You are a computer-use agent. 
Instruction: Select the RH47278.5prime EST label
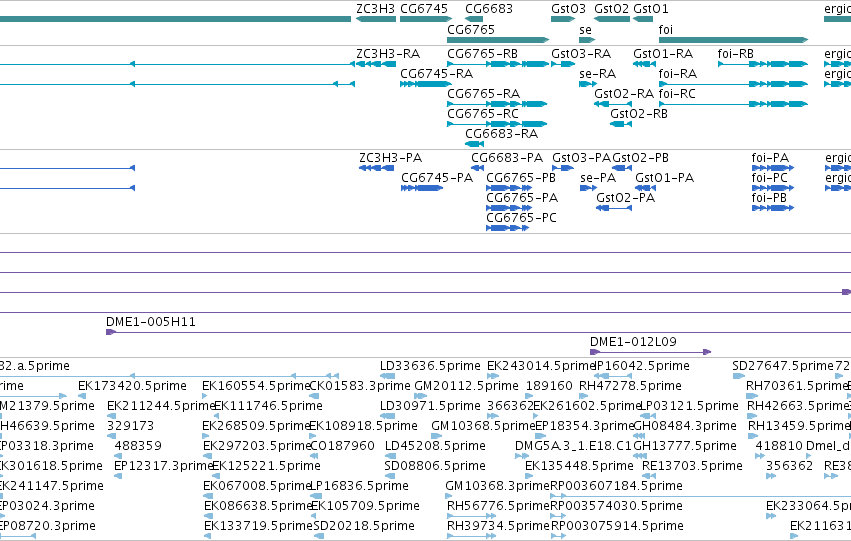(630, 386)
